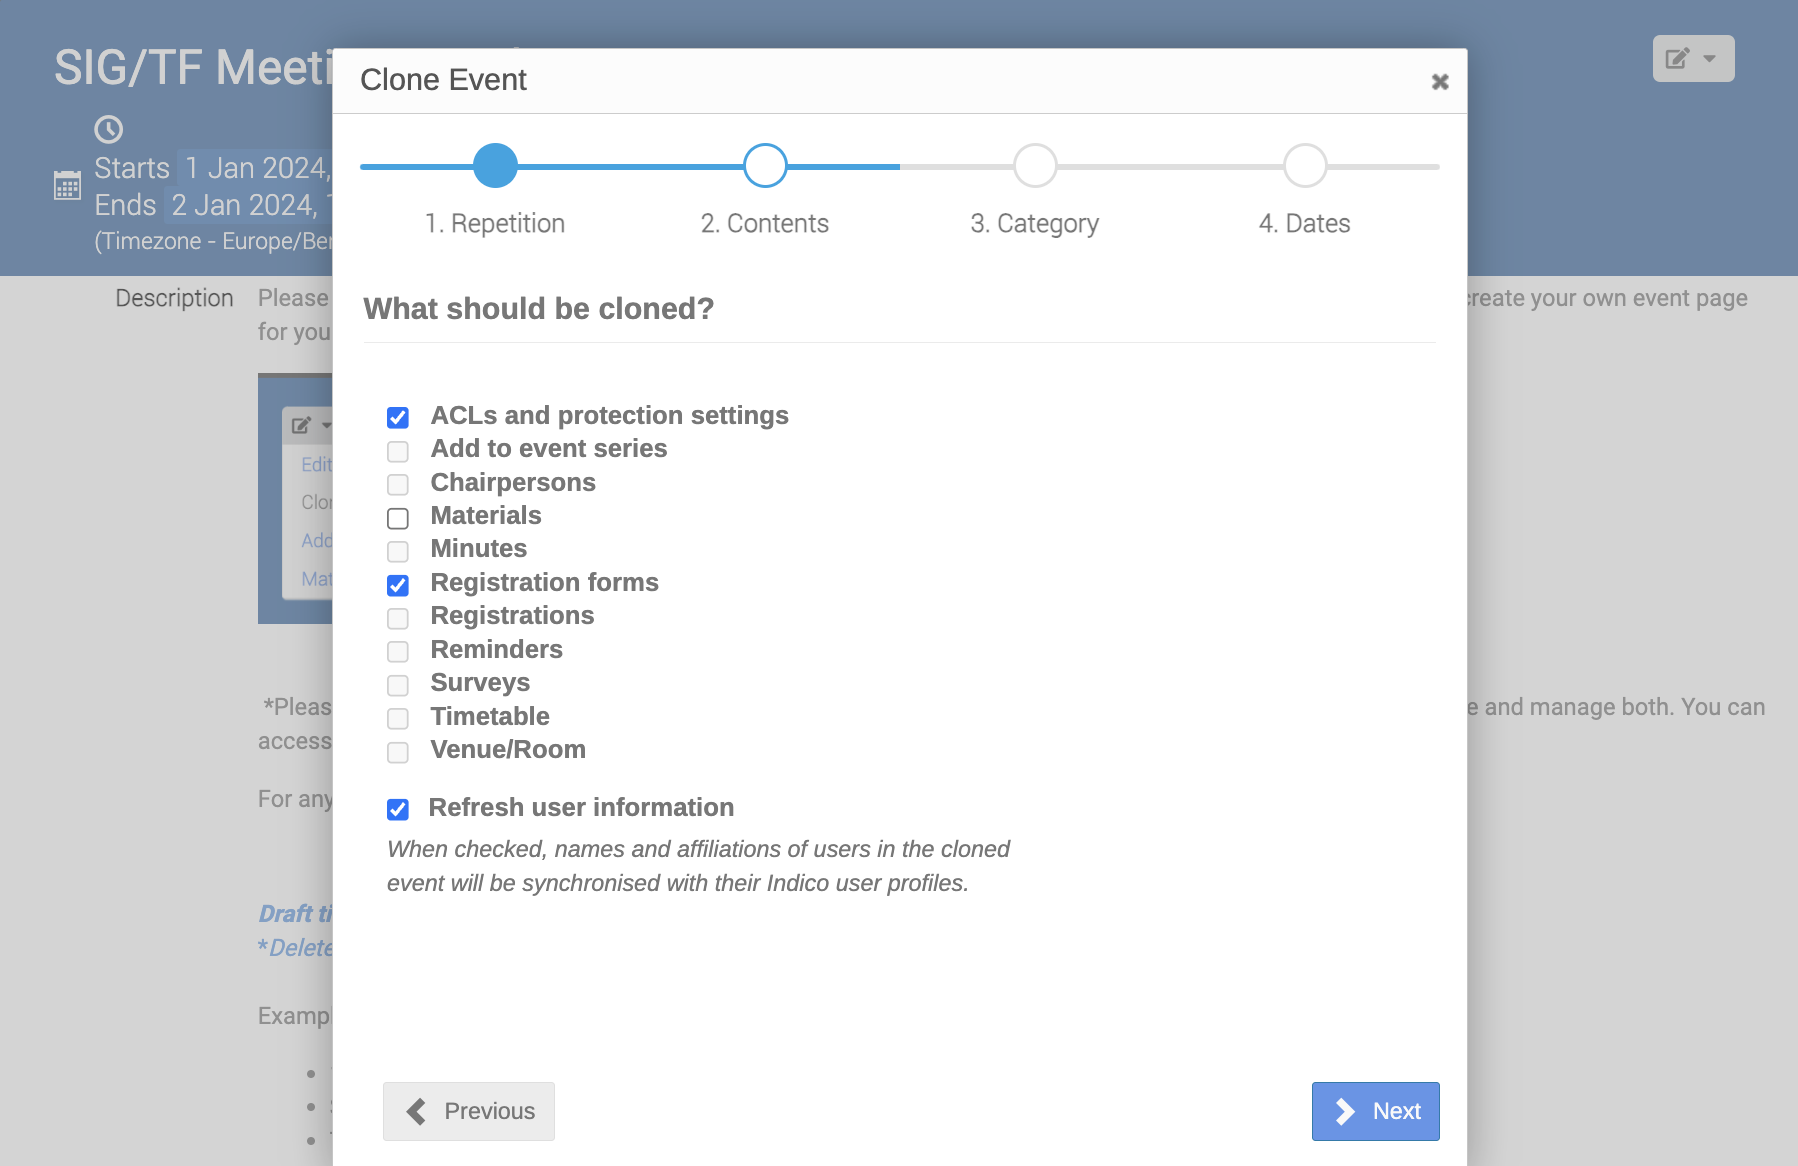Open the dropdown arrow beside the edit pencil

click(x=1710, y=59)
